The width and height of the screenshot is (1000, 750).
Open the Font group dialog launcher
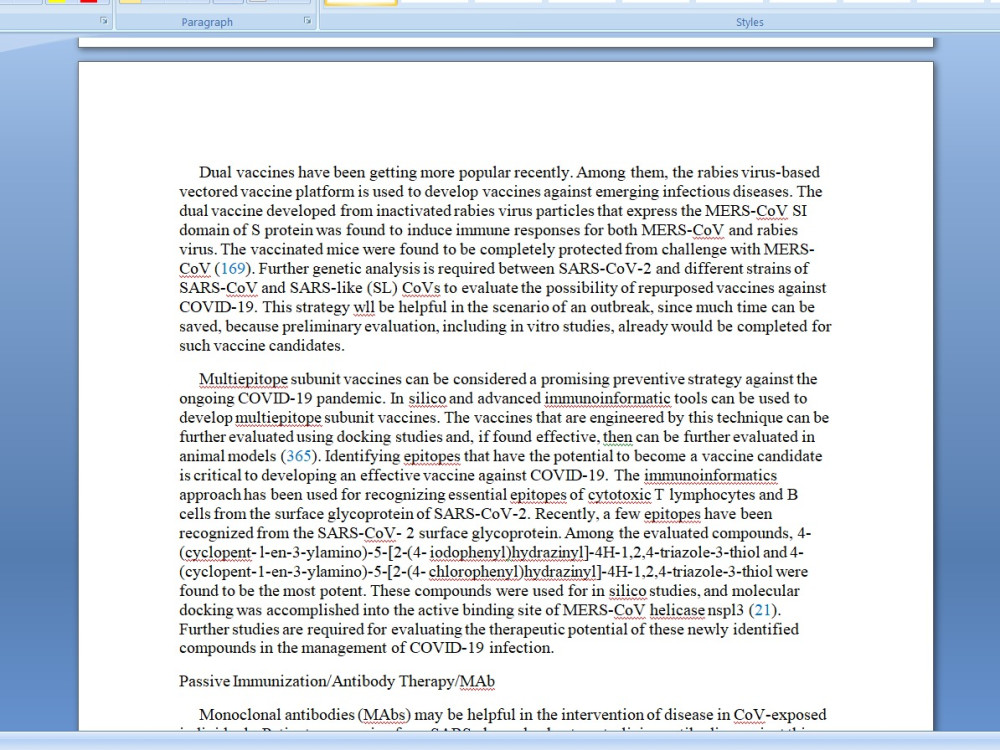point(103,21)
